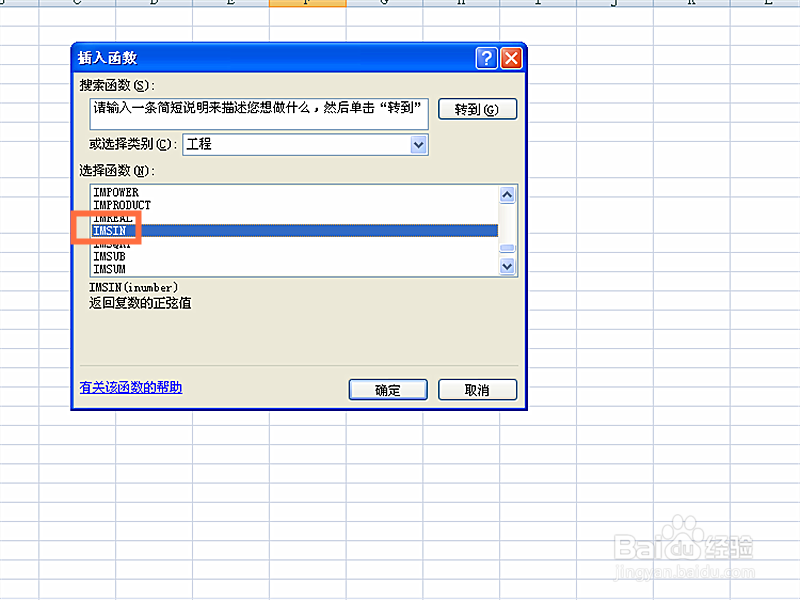
Task: Select IMSUM in the function list
Action: 109,269
